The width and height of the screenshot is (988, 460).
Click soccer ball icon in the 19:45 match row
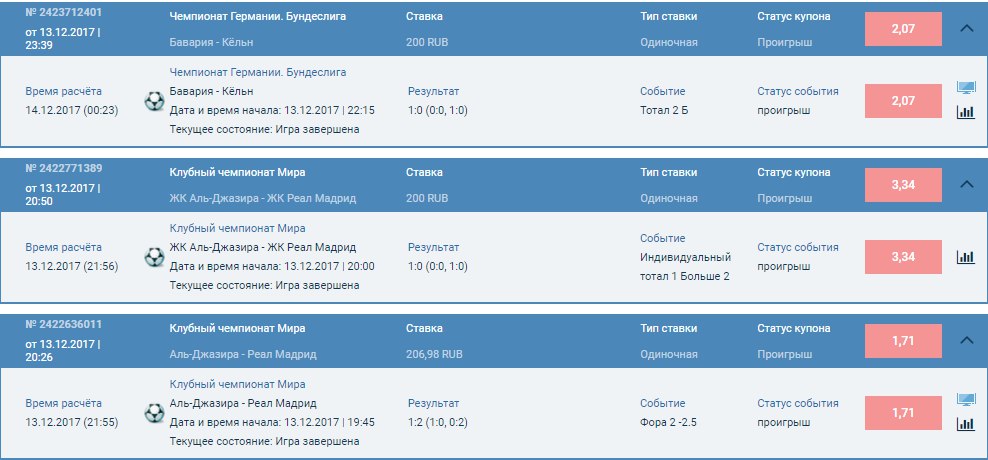click(155, 412)
